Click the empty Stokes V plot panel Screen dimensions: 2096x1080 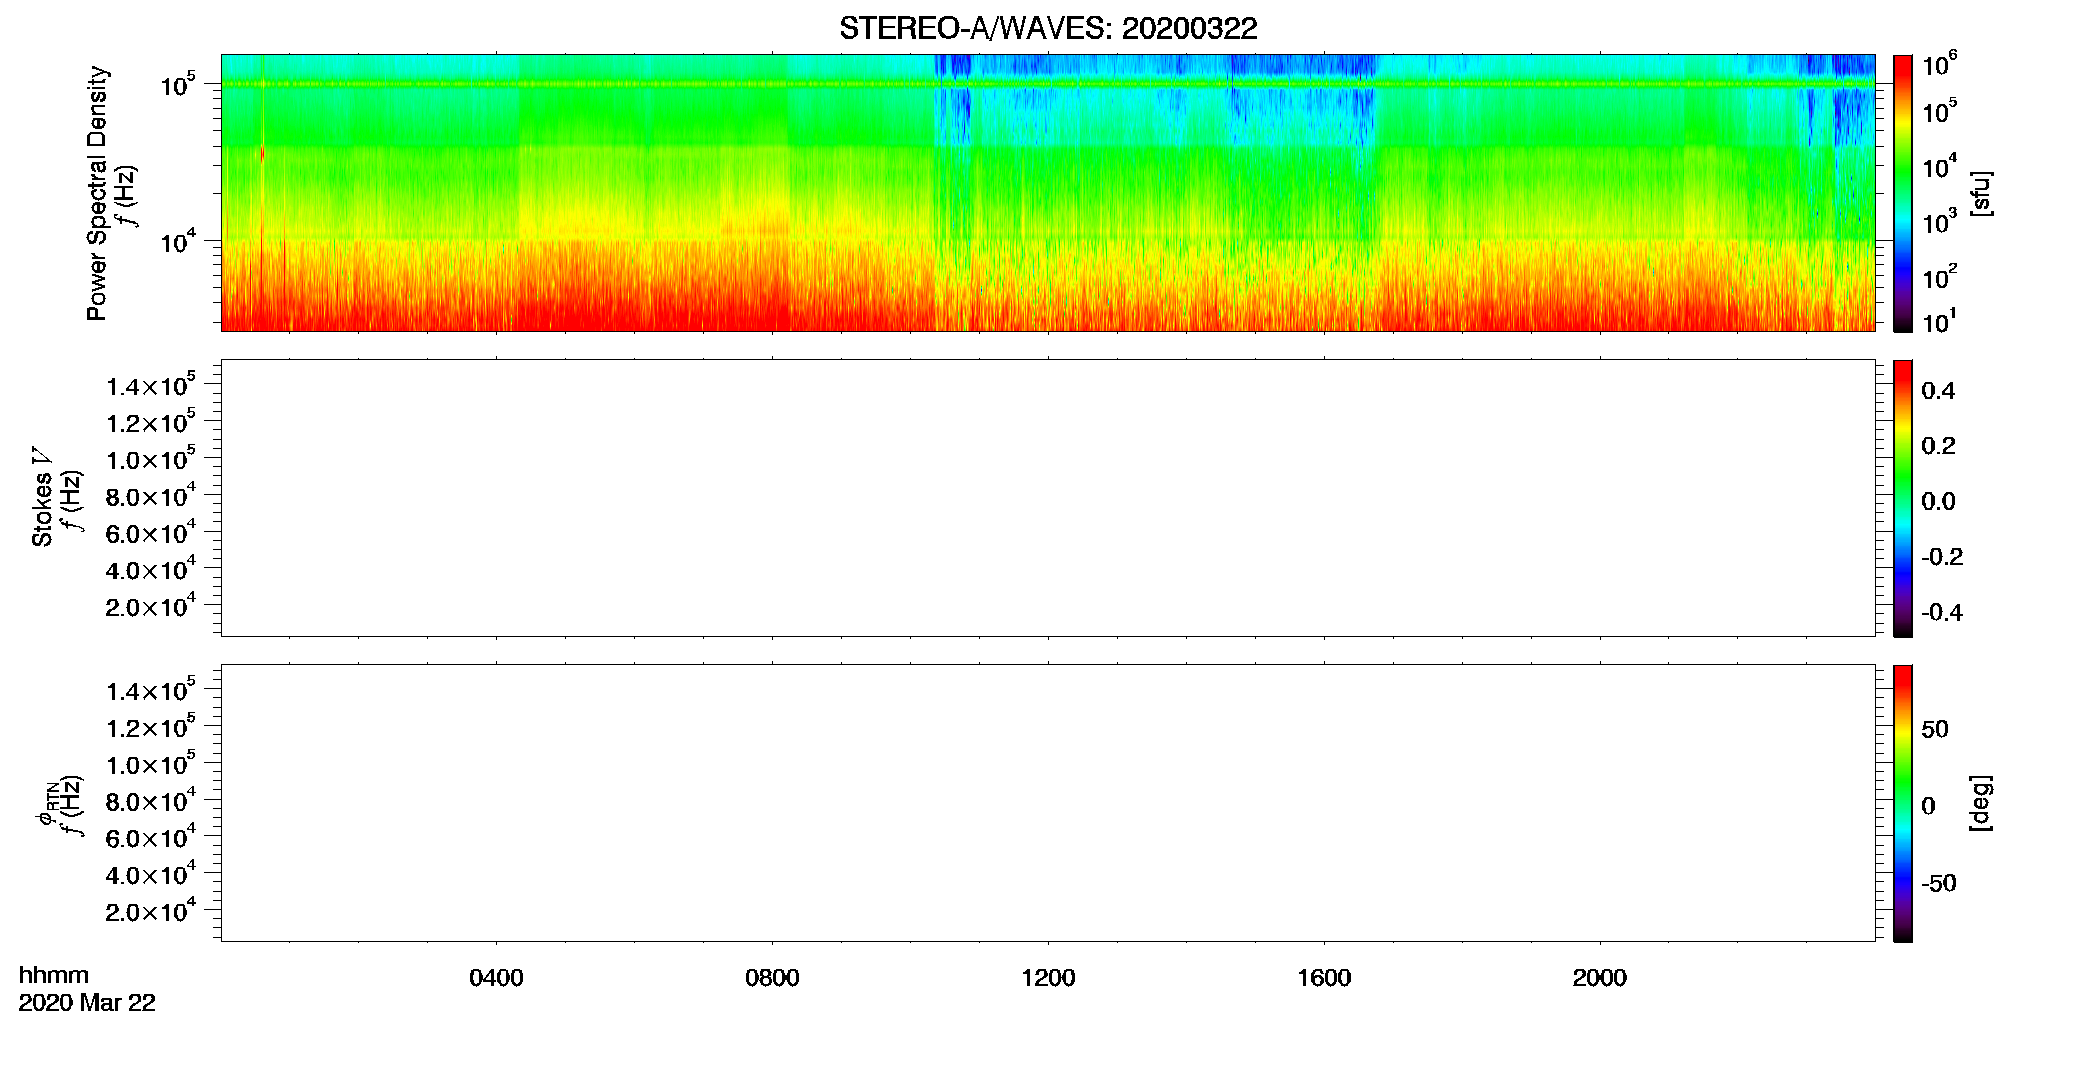(x=1048, y=498)
